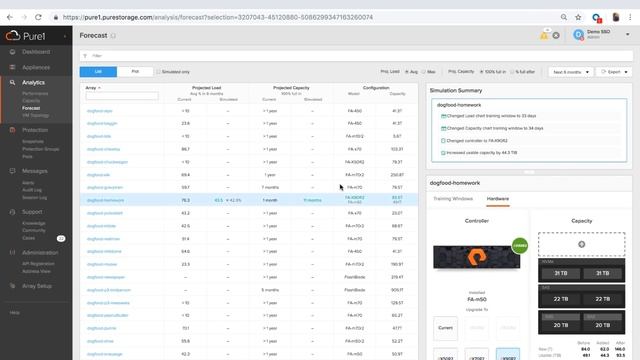The image size is (640, 360).
Task: Open the Export dropdown
Action: [614, 72]
